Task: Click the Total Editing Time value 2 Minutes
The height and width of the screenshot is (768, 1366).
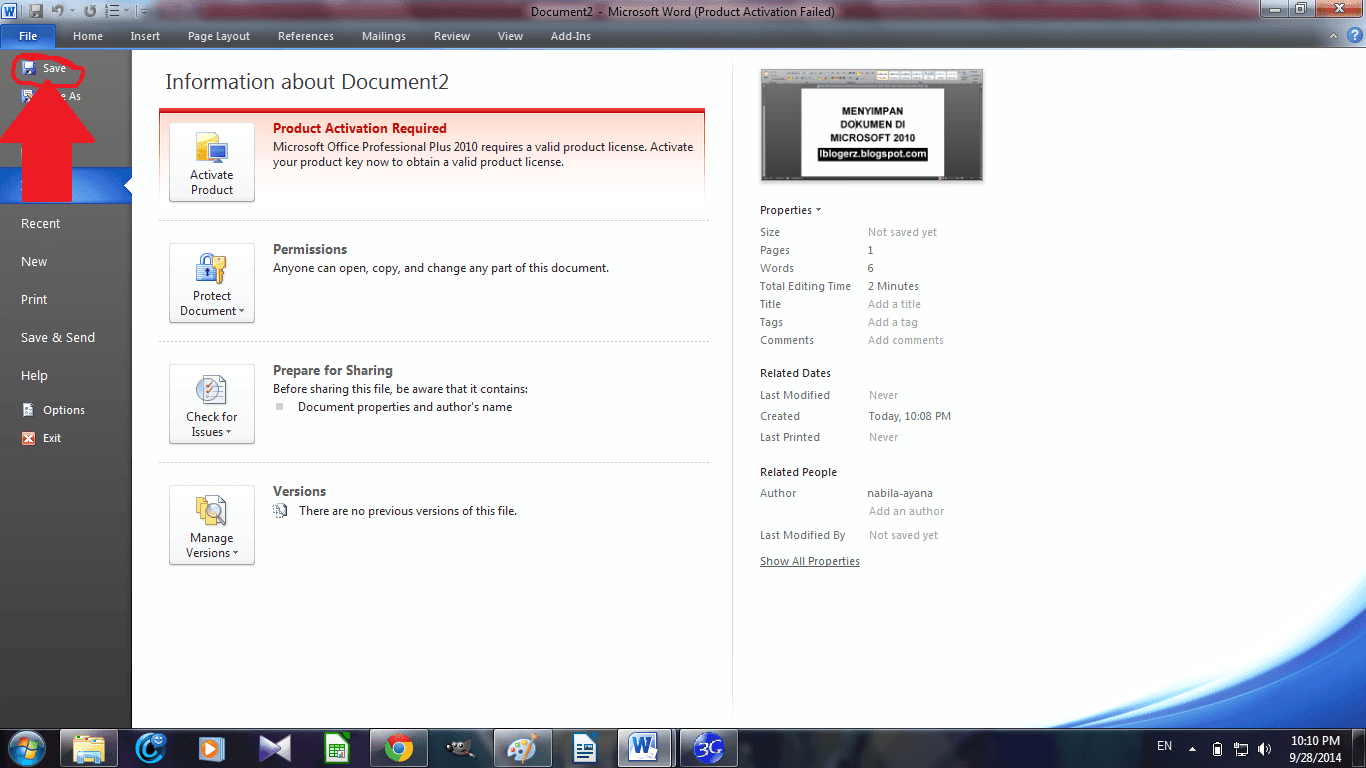Action: click(x=893, y=286)
